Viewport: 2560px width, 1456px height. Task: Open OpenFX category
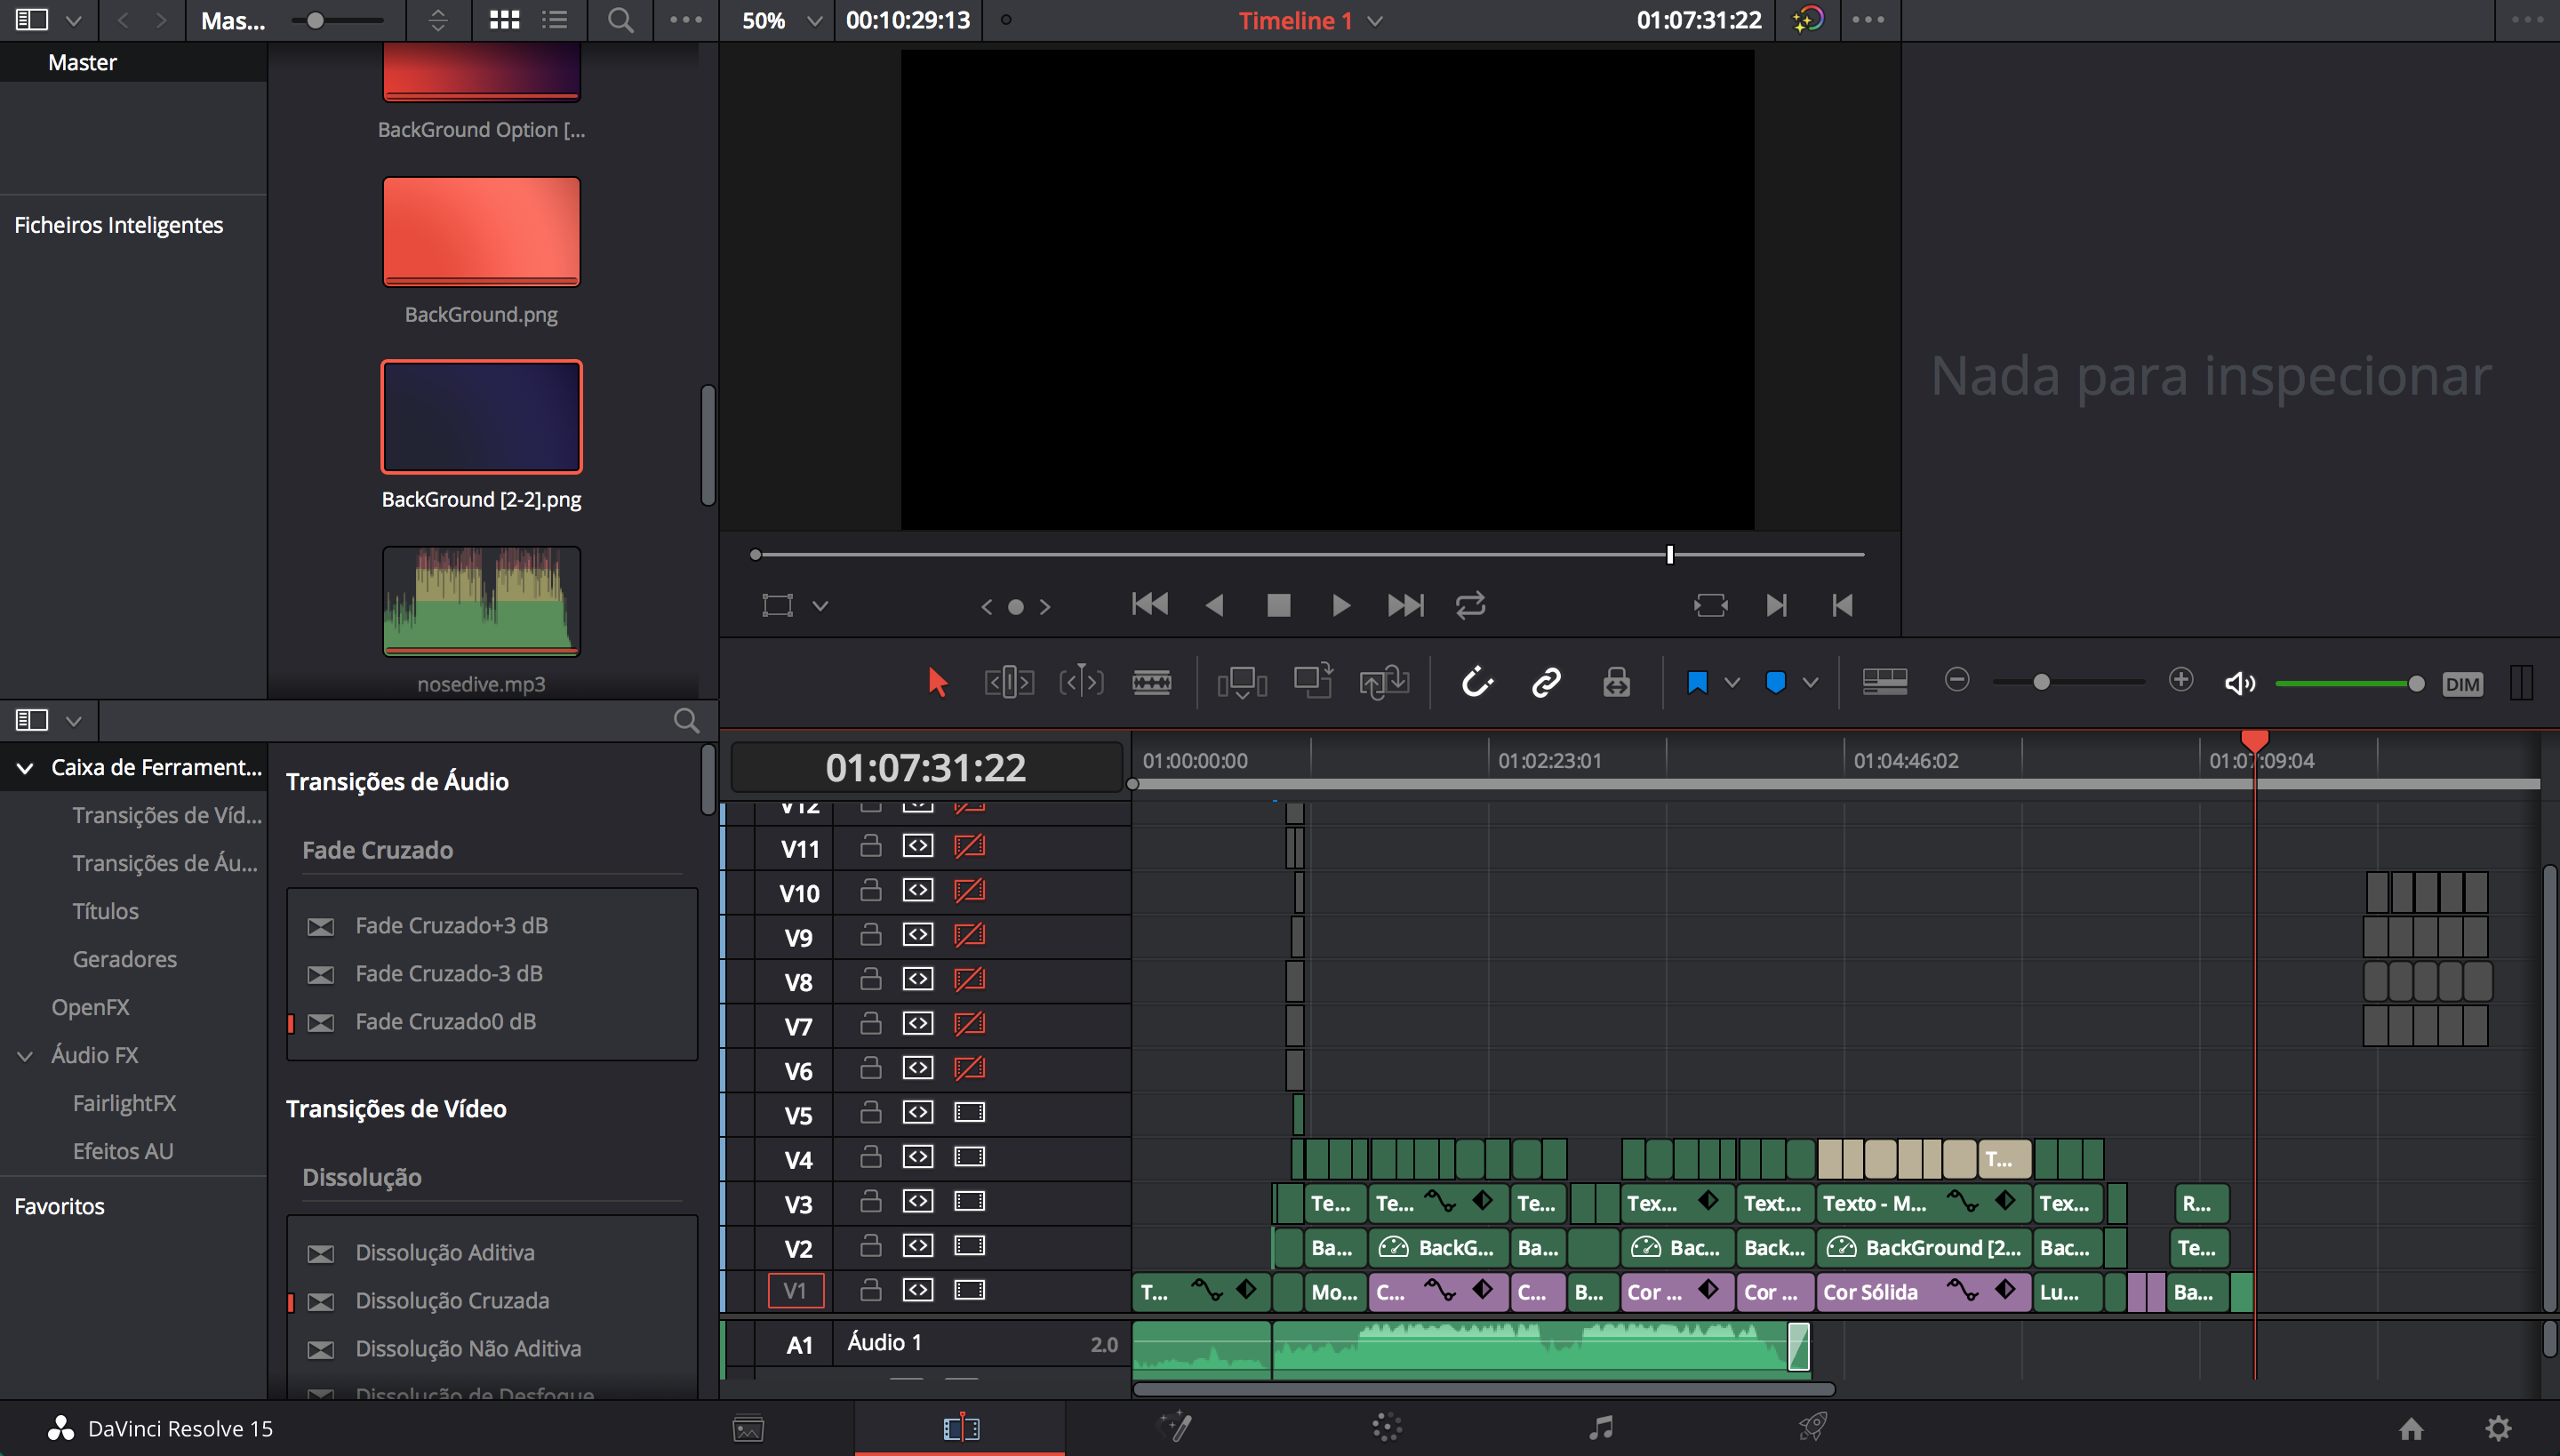pyautogui.click(x=90, y=1007)
